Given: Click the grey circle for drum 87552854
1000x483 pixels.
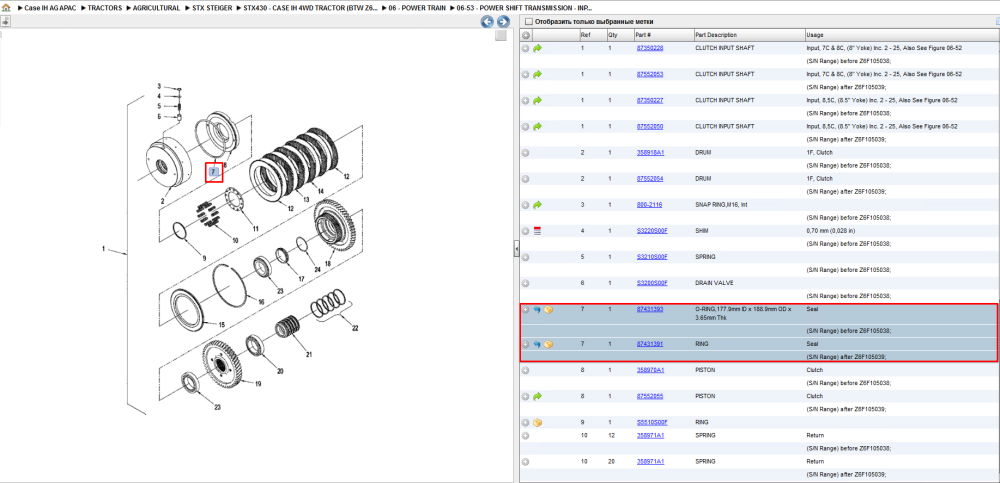Looking at the screenshot, I should [x=526, y=179].
